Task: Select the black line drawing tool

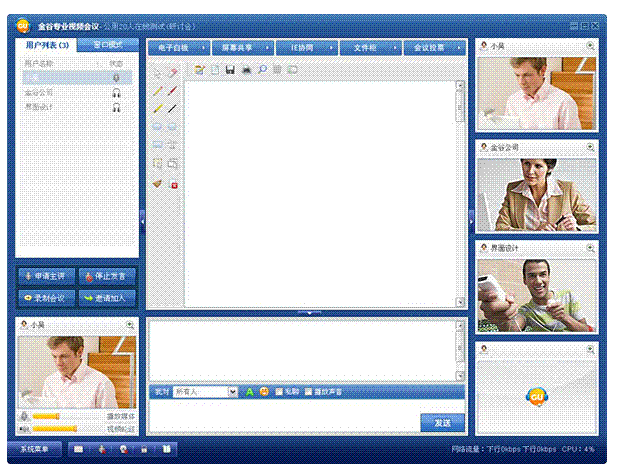Action: coord(172,108)
